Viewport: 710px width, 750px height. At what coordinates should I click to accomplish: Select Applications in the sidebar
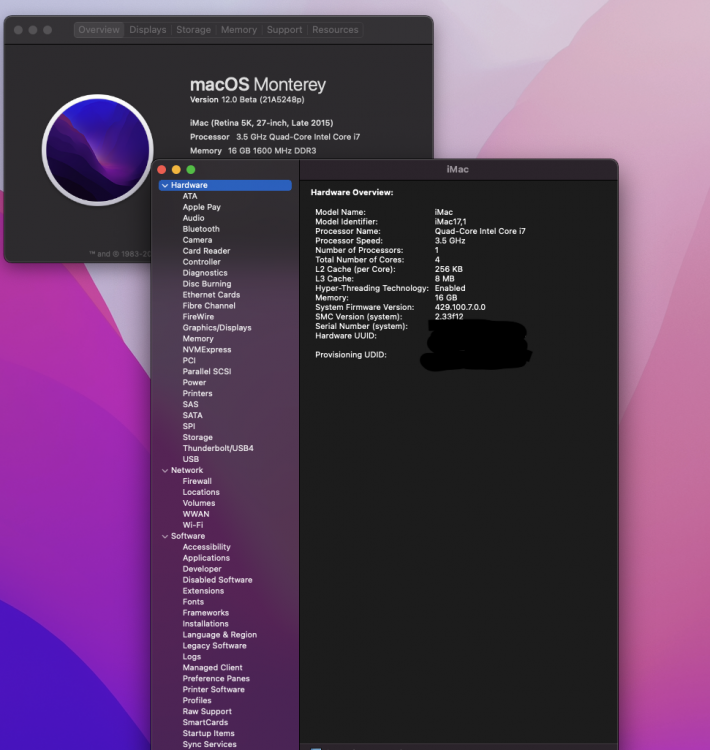[x=206, y=558]
